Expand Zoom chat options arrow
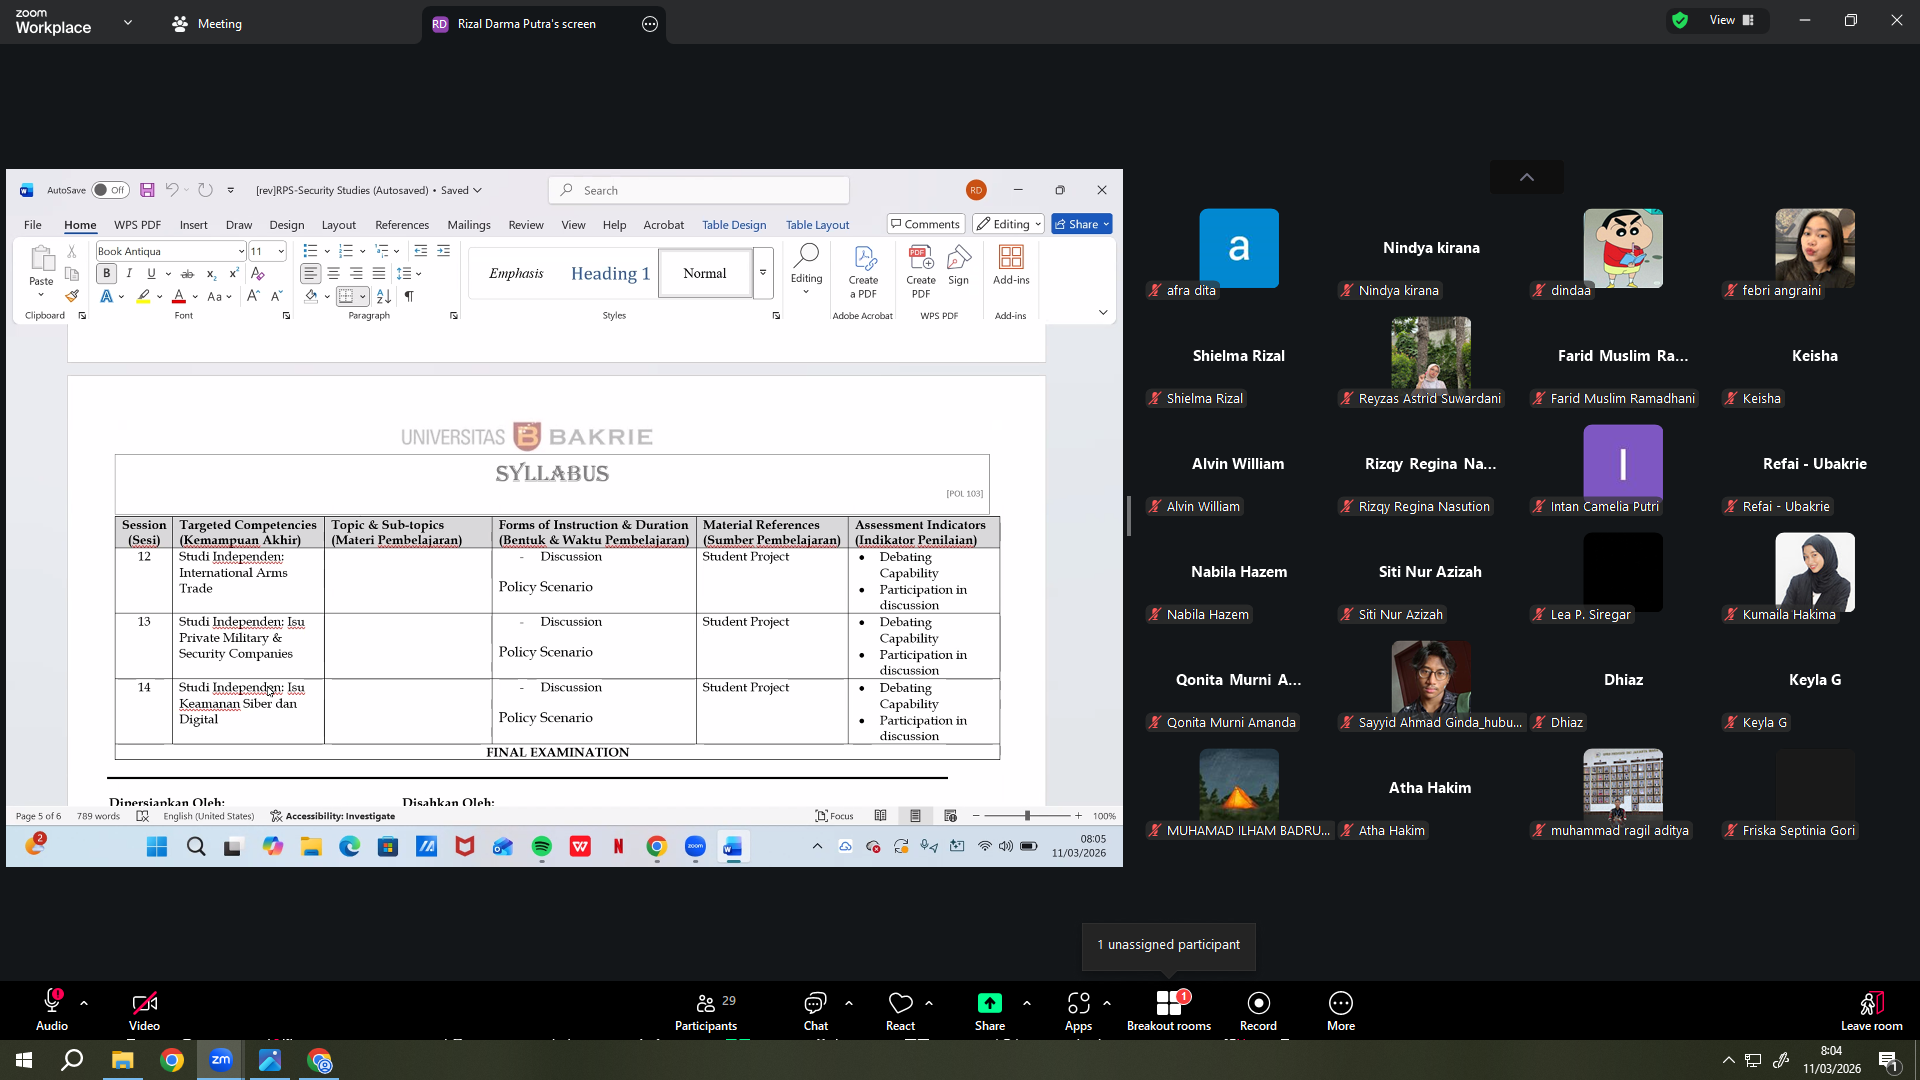Viewport: 1920px width, 1080px height. point(849,1003)
